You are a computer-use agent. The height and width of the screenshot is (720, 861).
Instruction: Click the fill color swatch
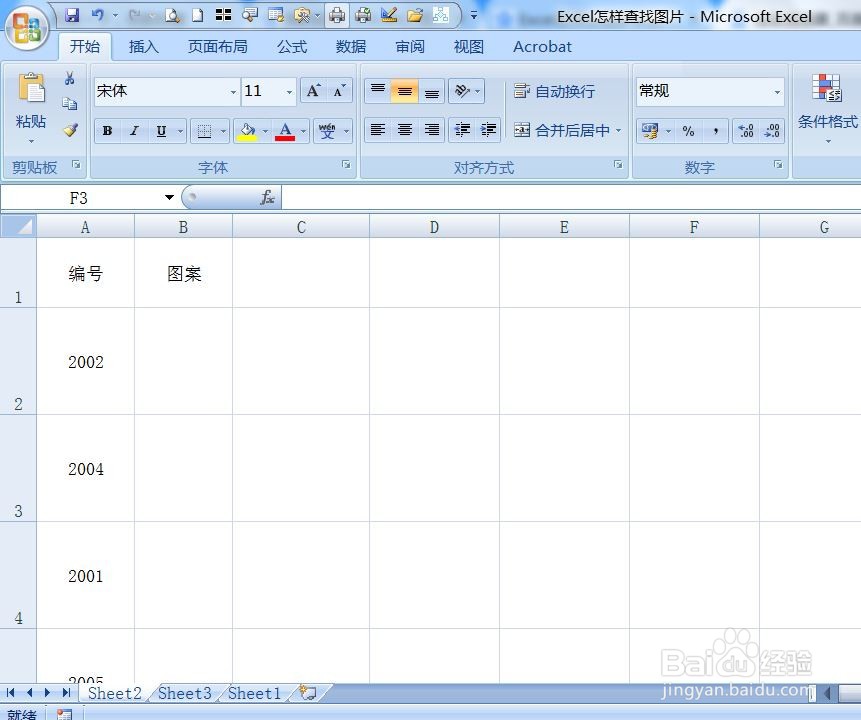tap(247, 131)
